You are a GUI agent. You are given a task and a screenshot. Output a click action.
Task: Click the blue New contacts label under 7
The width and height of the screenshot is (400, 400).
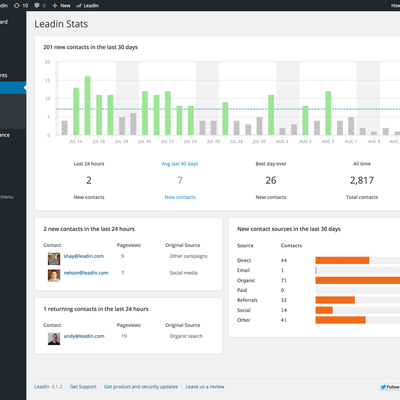click(180, 197)
